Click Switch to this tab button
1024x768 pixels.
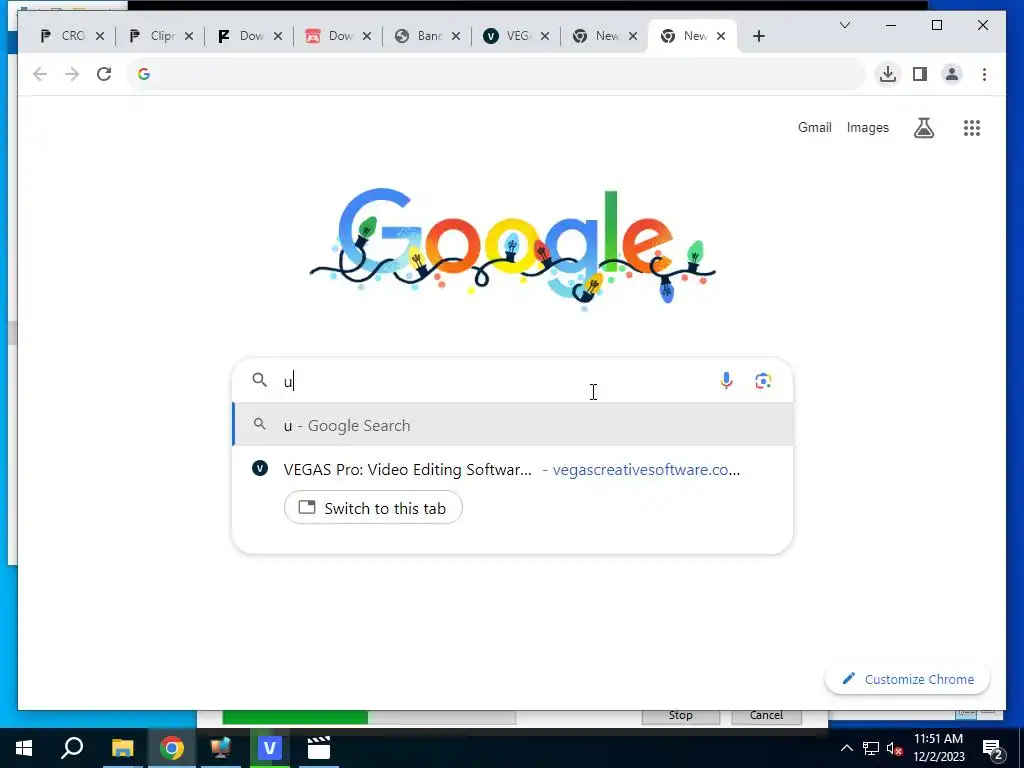pyautogui.click(x=373, y=507)
